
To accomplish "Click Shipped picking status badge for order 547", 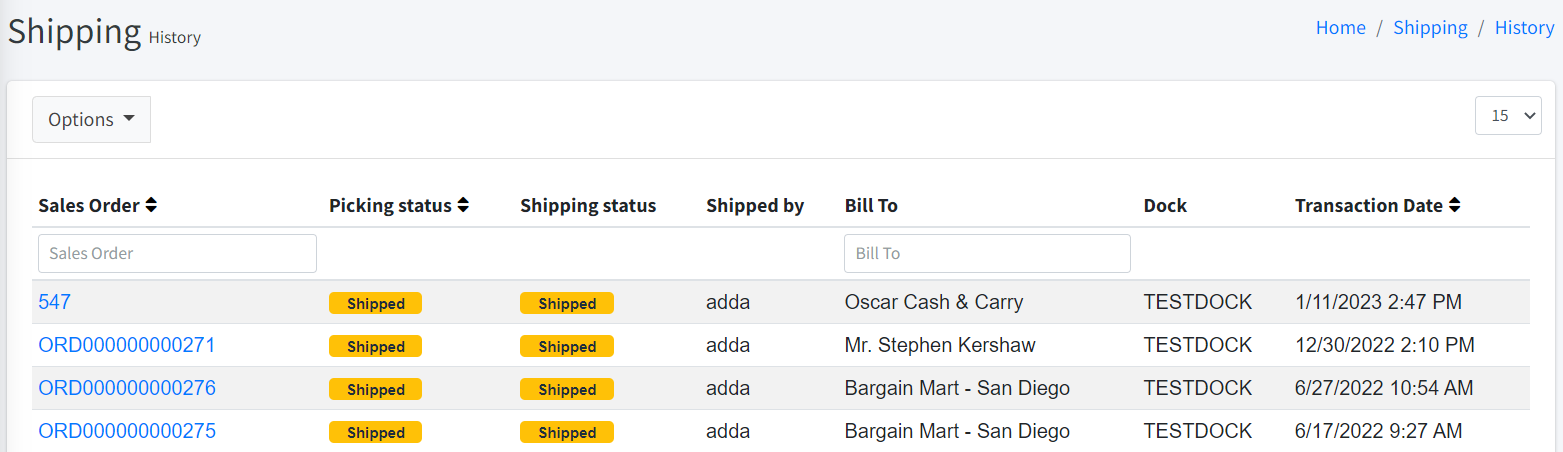I will [x=375, y=304].
